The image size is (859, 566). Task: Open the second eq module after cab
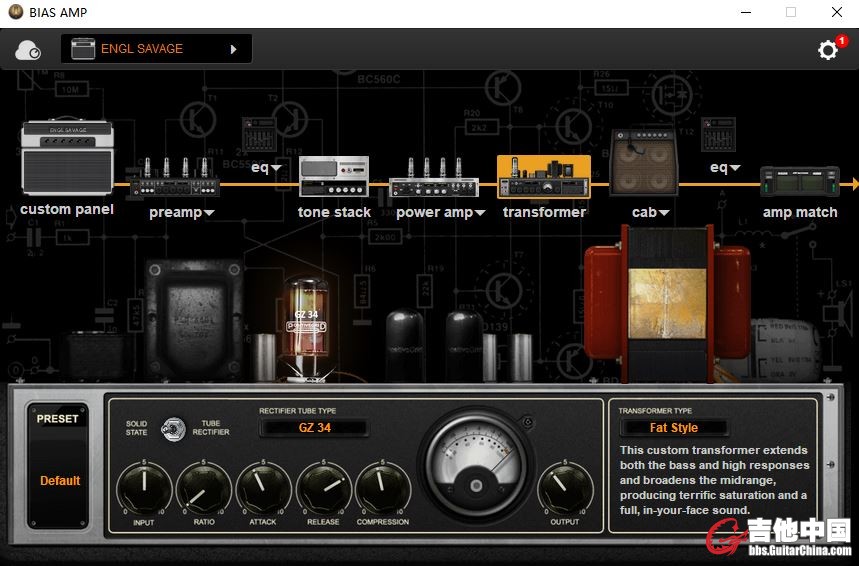[x=718, y=134]
